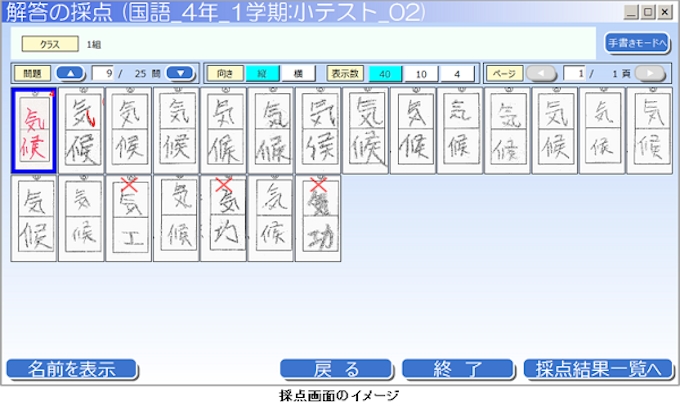
Task: Set display count to 40
Action: pos(385,73)
